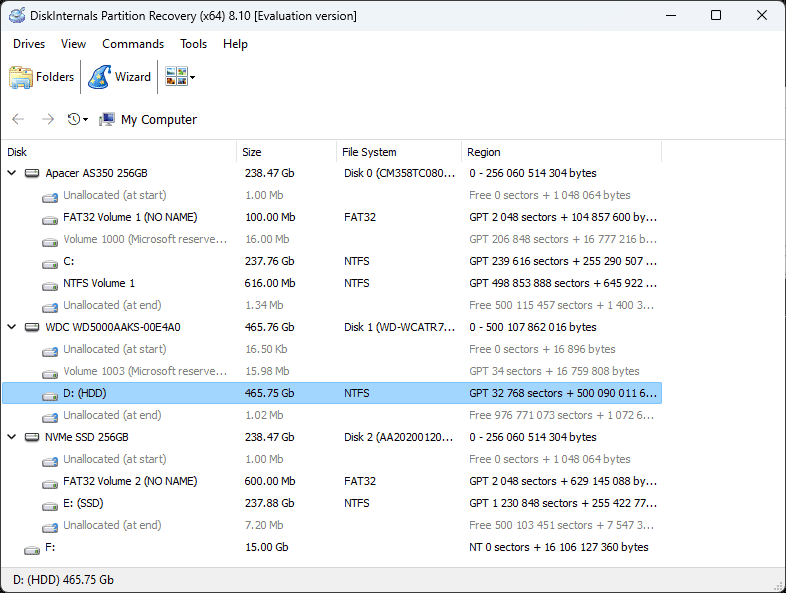The image size is (786, 593).
Task: Click the 237.88 Gb size value
Action: (269, 503)
